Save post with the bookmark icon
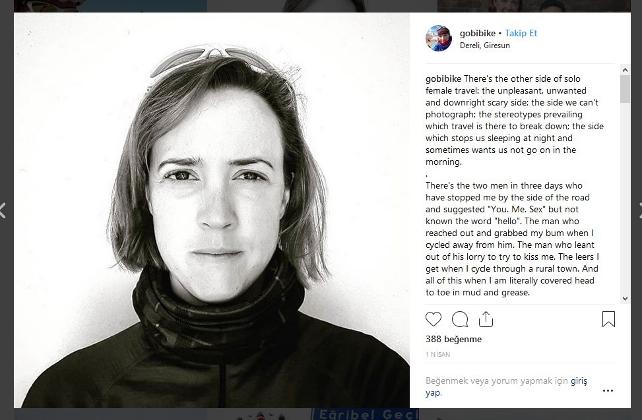Screen dimensions: 642x420 (x=608, y=320)
